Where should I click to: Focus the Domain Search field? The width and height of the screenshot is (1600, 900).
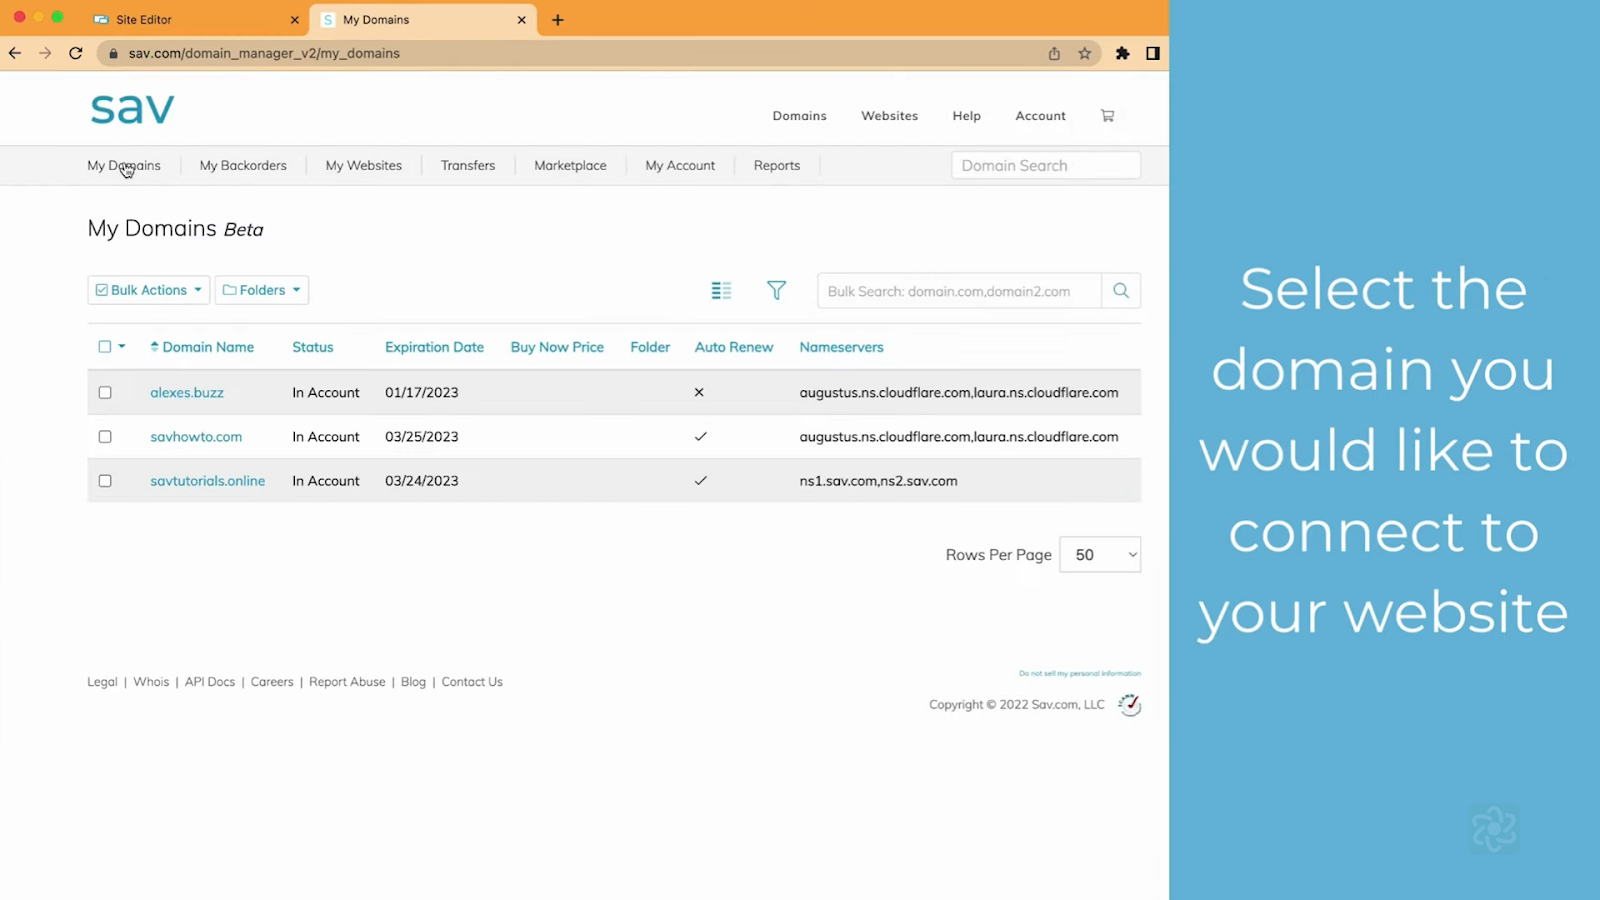pos(1046,166)
